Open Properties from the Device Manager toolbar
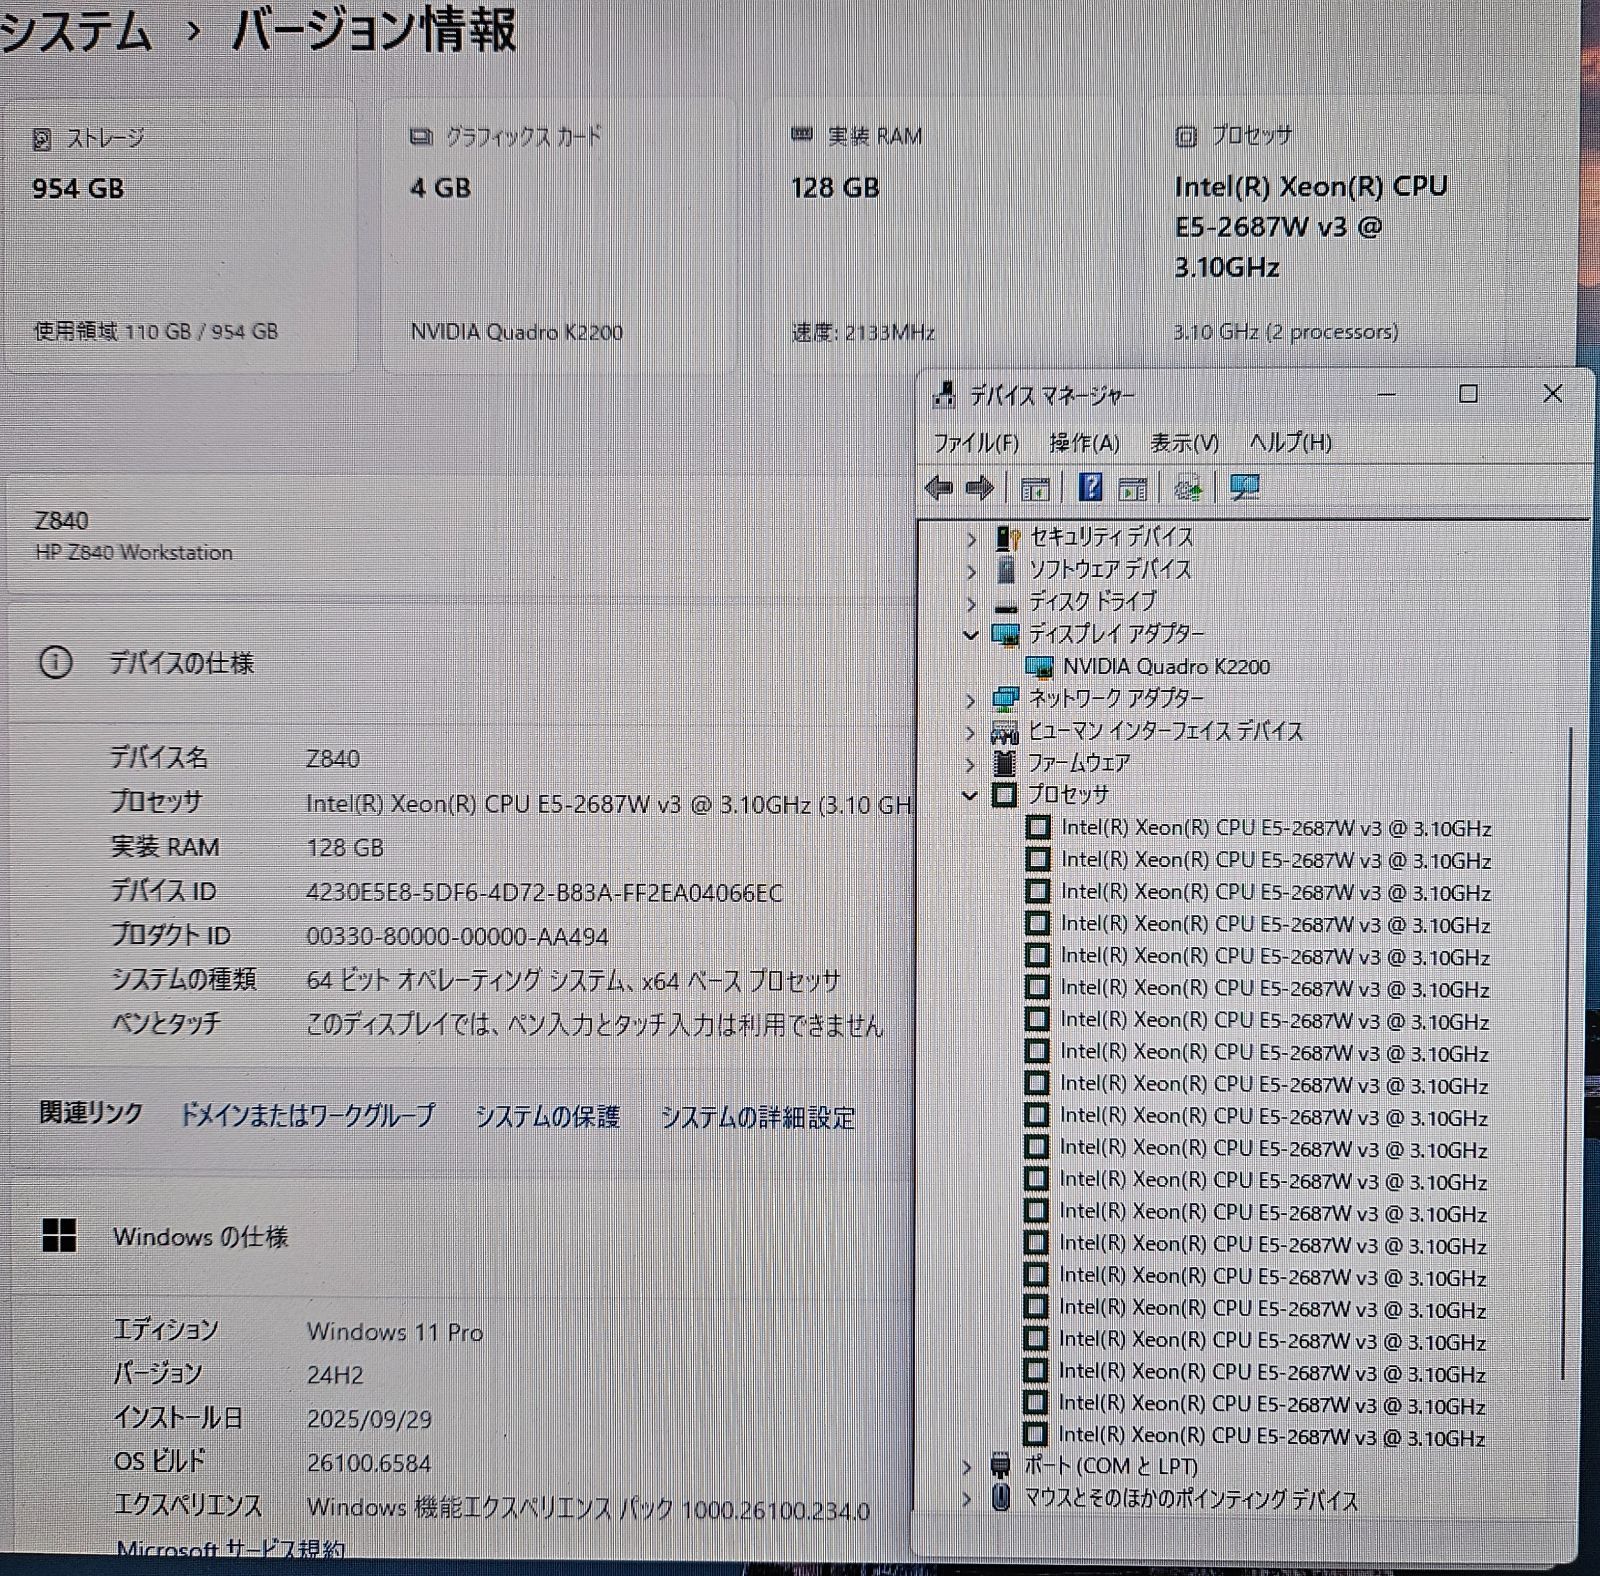1600x1576 pixels. [x=1133, y=488]
